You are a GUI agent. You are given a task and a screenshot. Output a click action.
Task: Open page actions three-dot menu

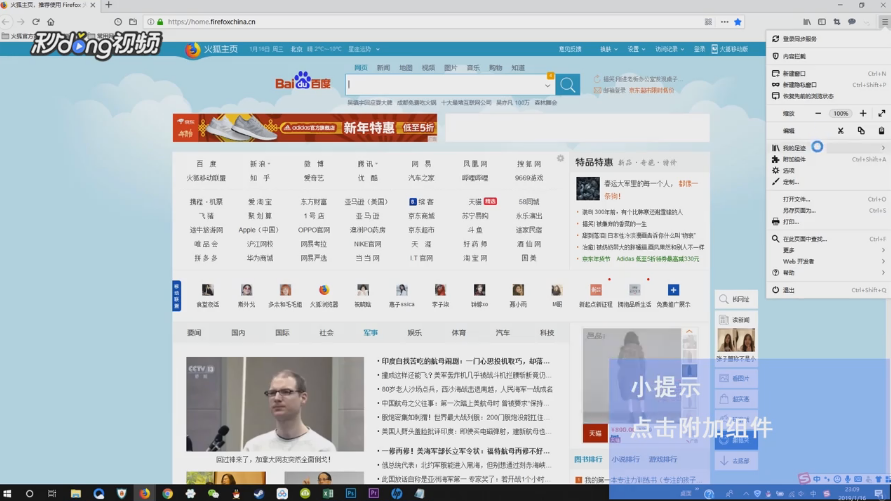[724, 22]
